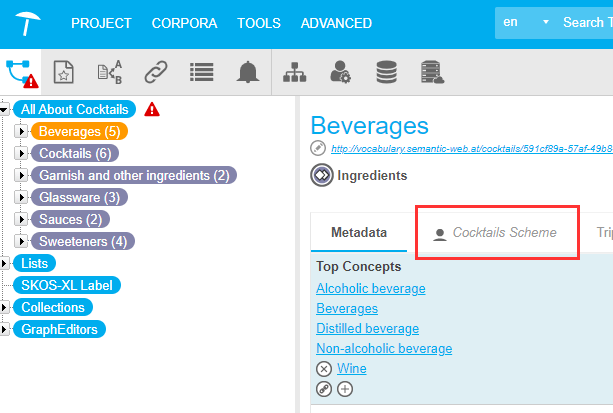Expand the Cocktails tree node
Screen dimensions: 613x413
pos(22,153)
